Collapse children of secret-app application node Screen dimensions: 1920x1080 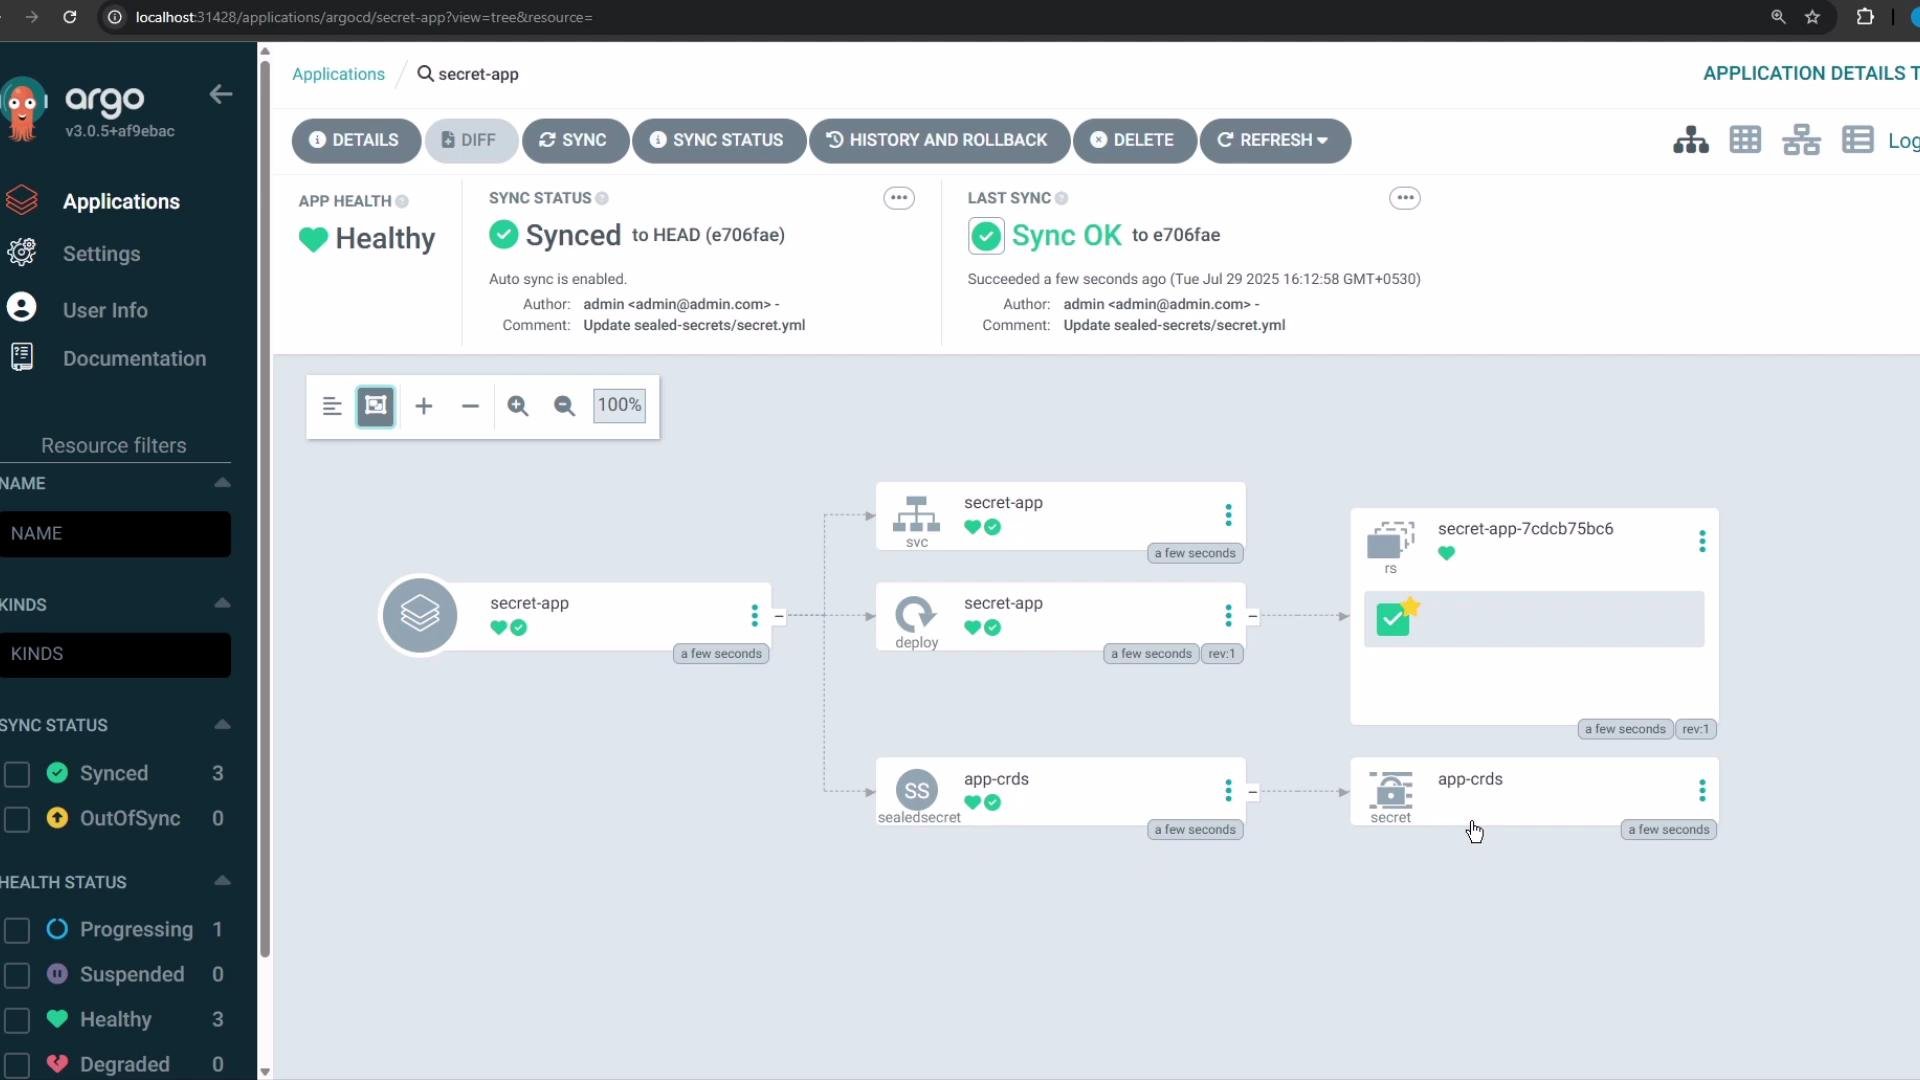[779, 616]
